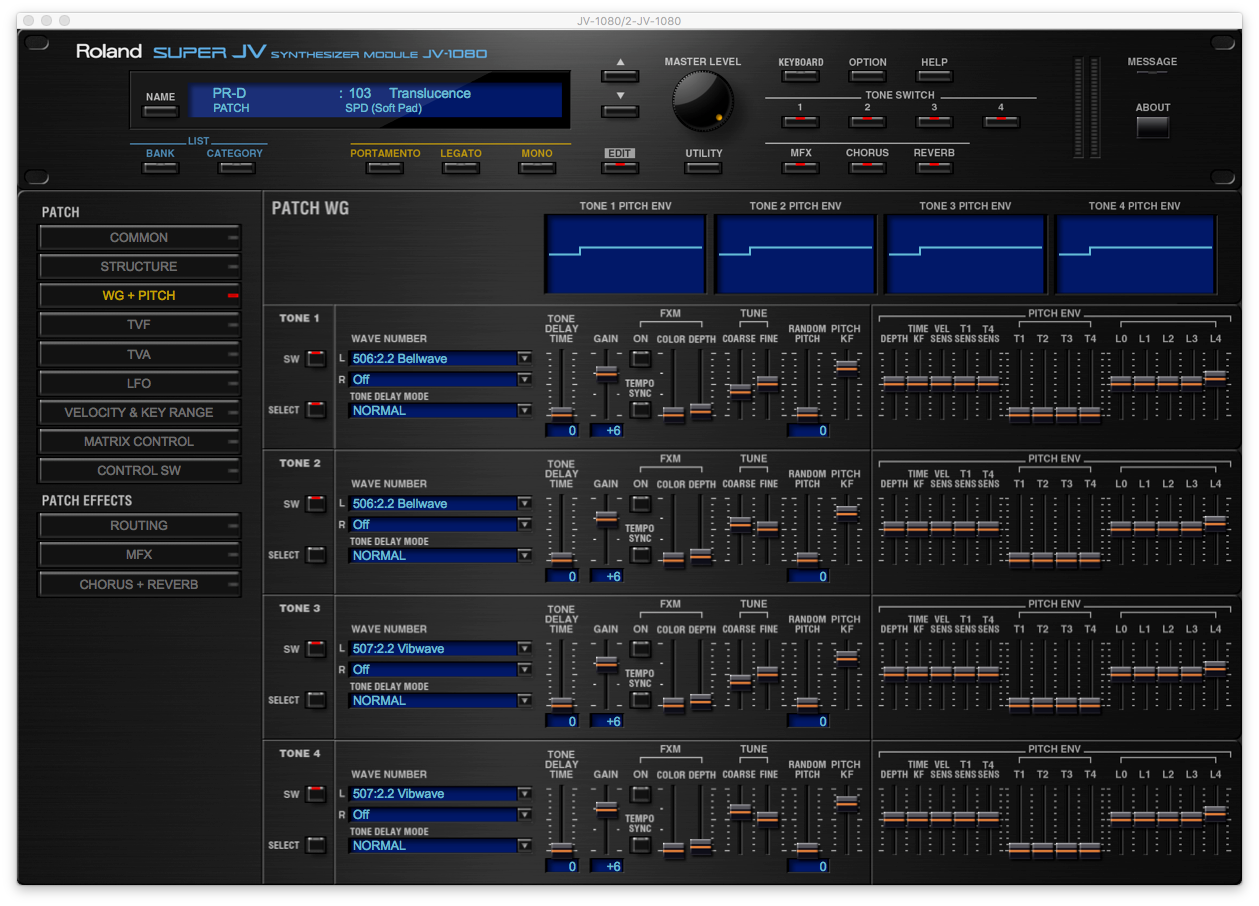Toggle the Tone 3 SW button
The image size is (1259, 906).
[x=316, y=649]
